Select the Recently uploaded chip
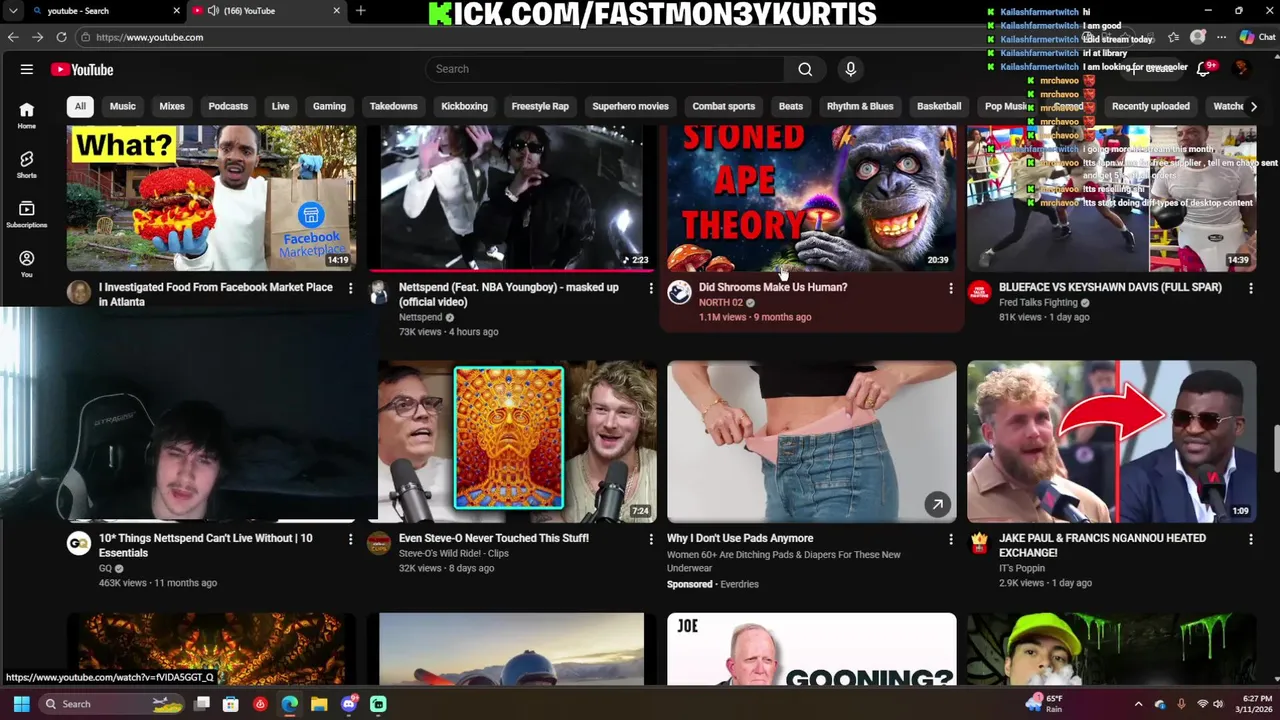 click(1151, 106)
